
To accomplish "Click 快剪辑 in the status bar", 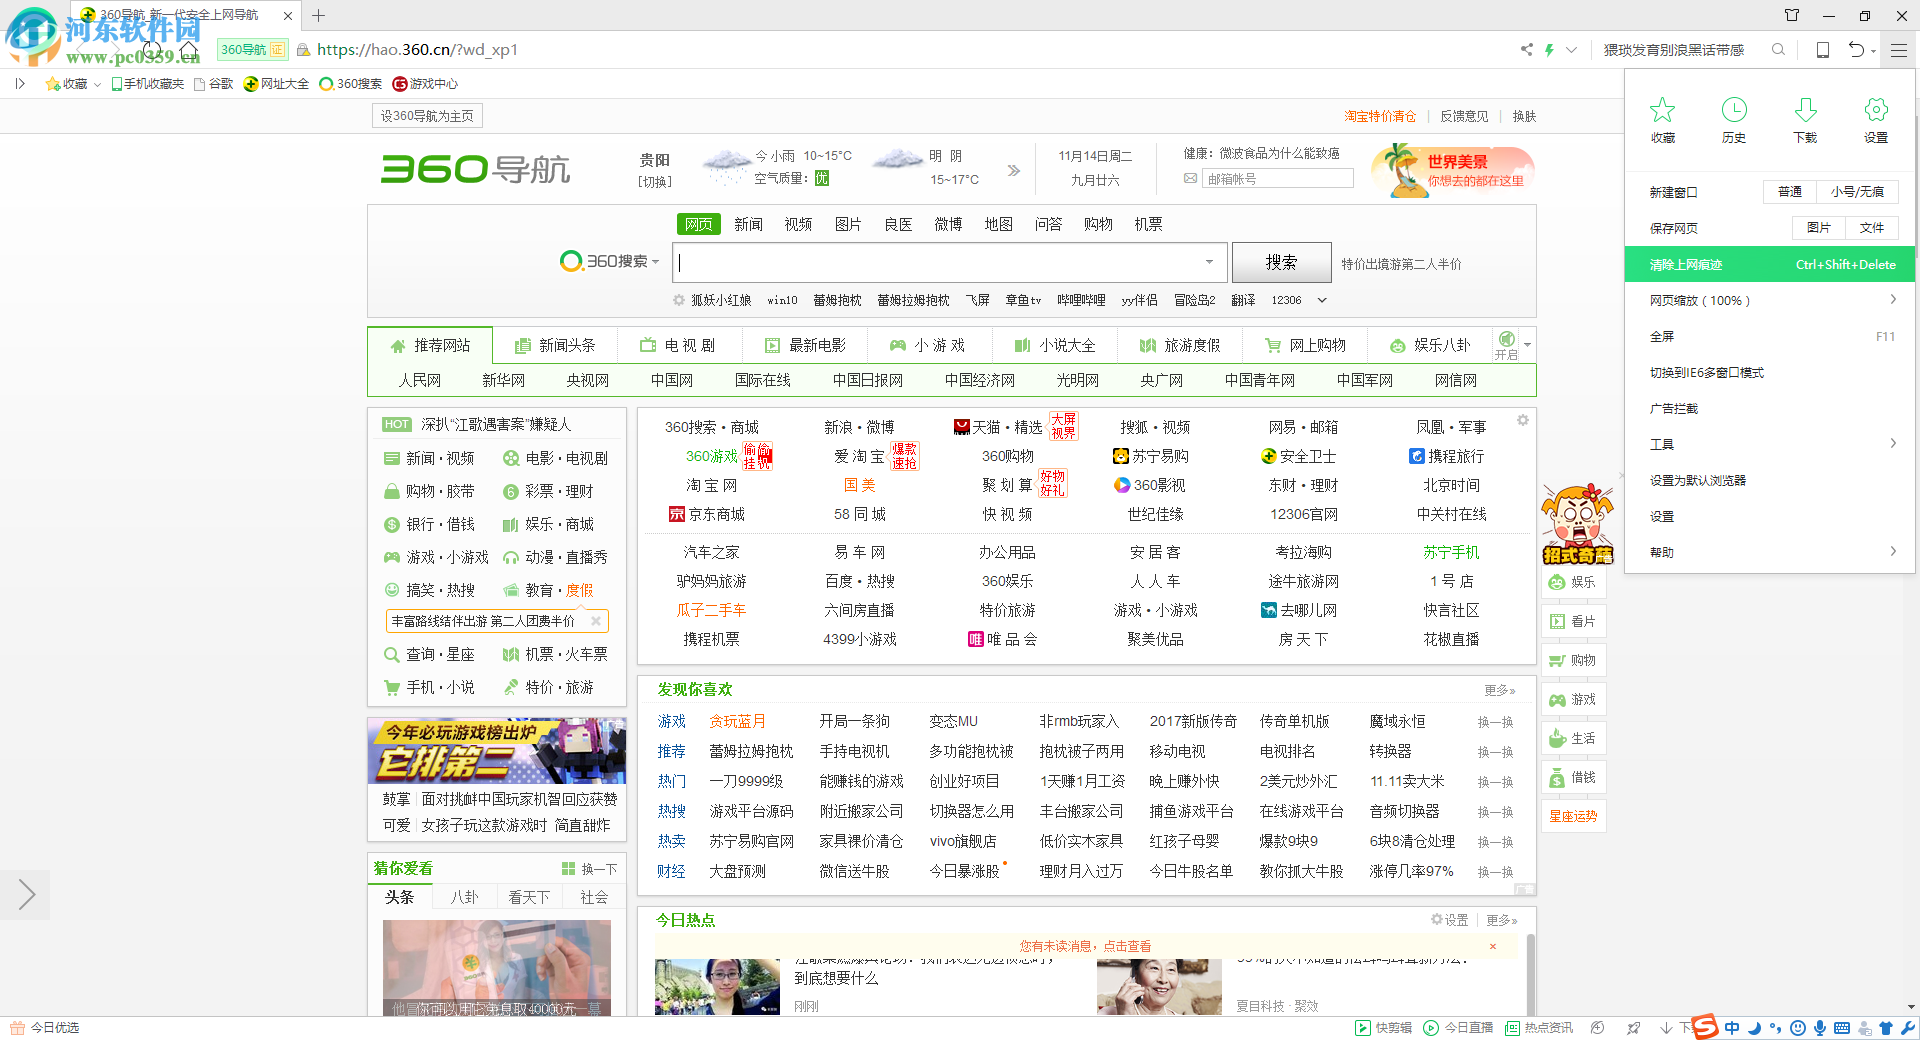I will pos(1383,1028).
